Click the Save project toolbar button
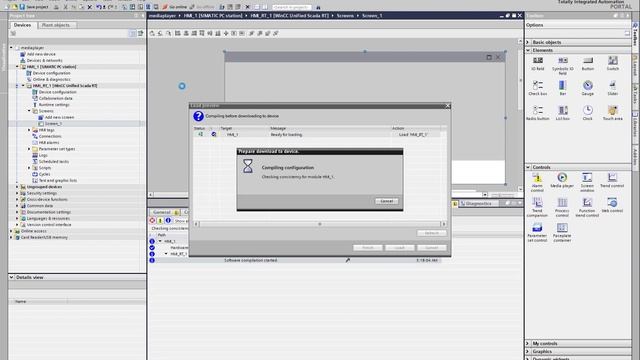The height and width of the screenshot is (360, 640). [34, 7]
